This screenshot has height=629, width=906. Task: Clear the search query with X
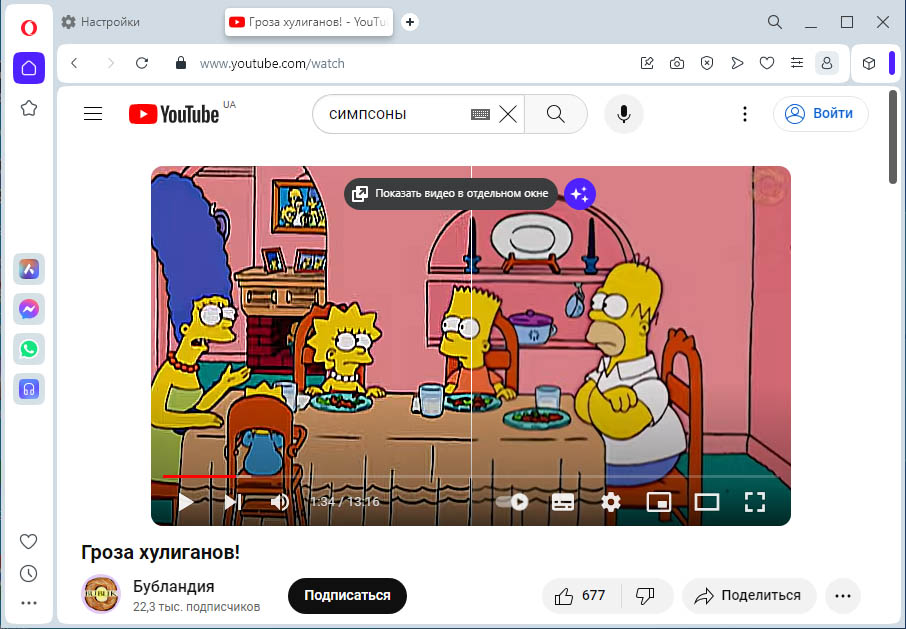click(x=508, y=114)
